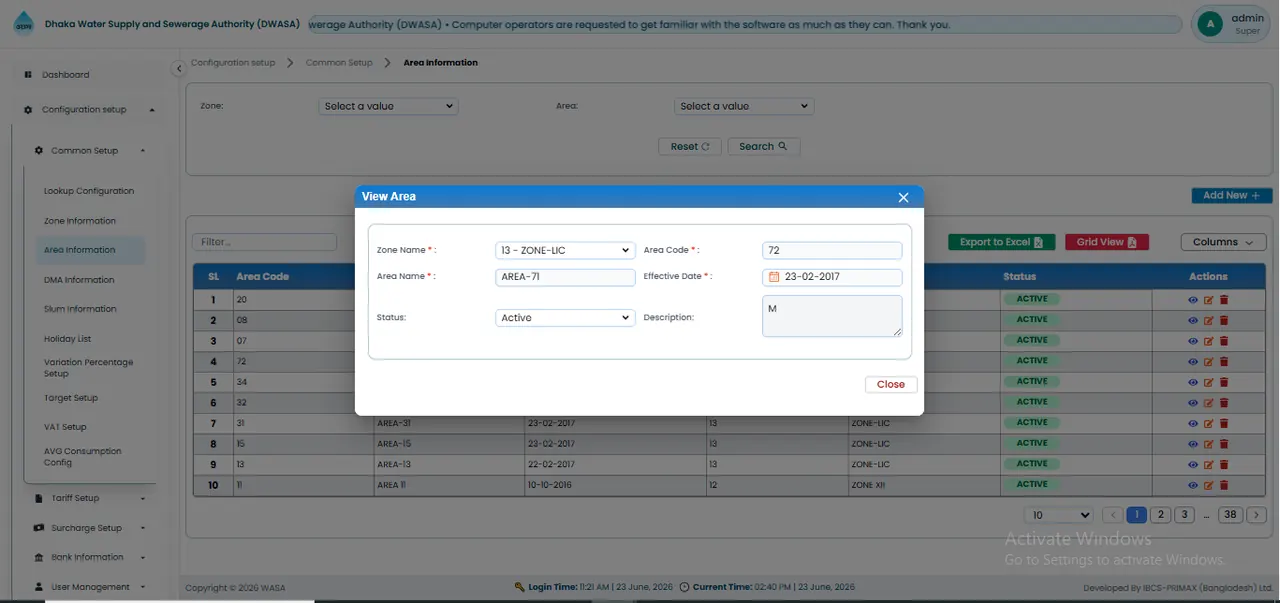Click the DWASA logo in the header
The image size is (1280, 603).
coord(23,24)
